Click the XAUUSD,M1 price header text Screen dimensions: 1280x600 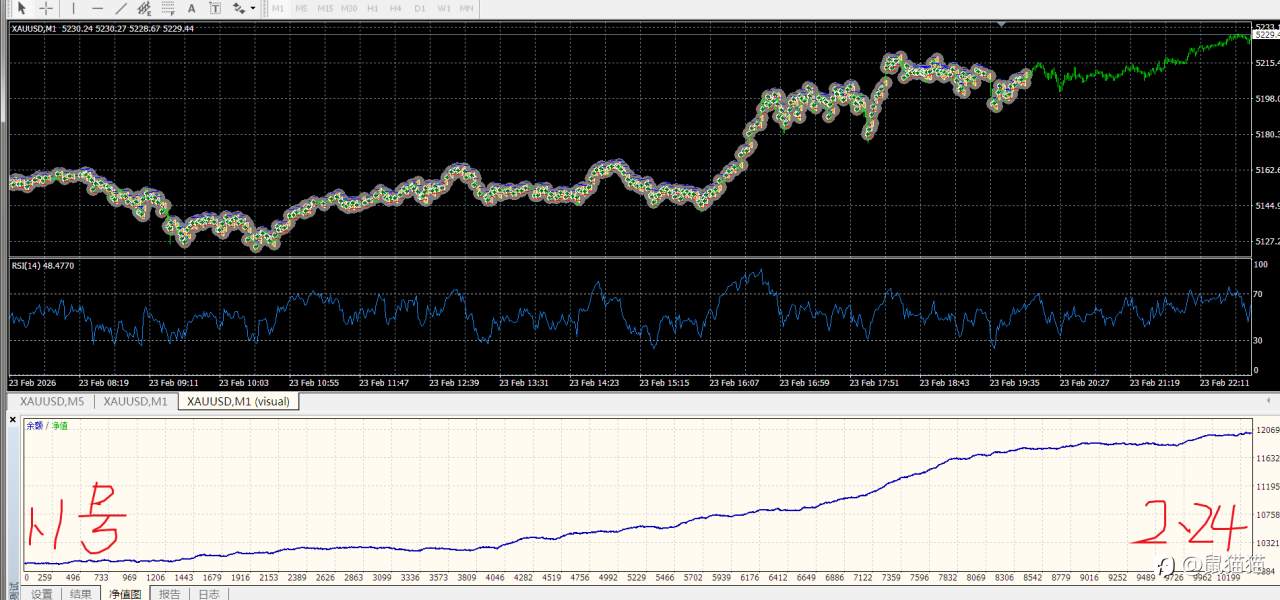(102, 29)
